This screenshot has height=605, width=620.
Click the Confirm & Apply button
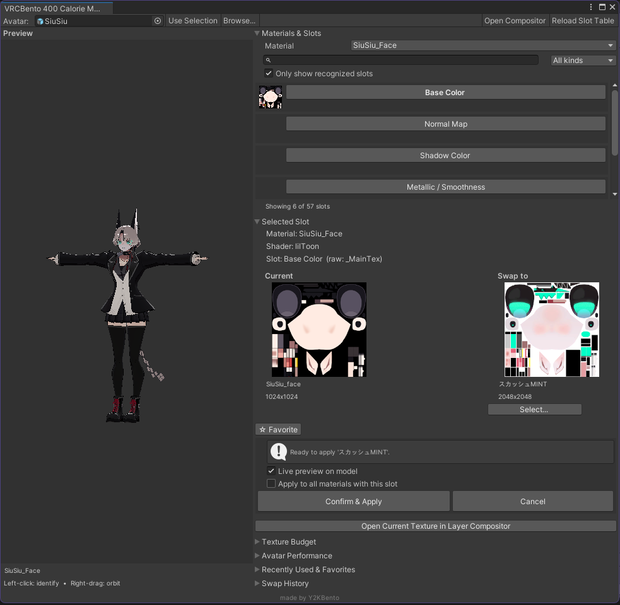point(353,501)
